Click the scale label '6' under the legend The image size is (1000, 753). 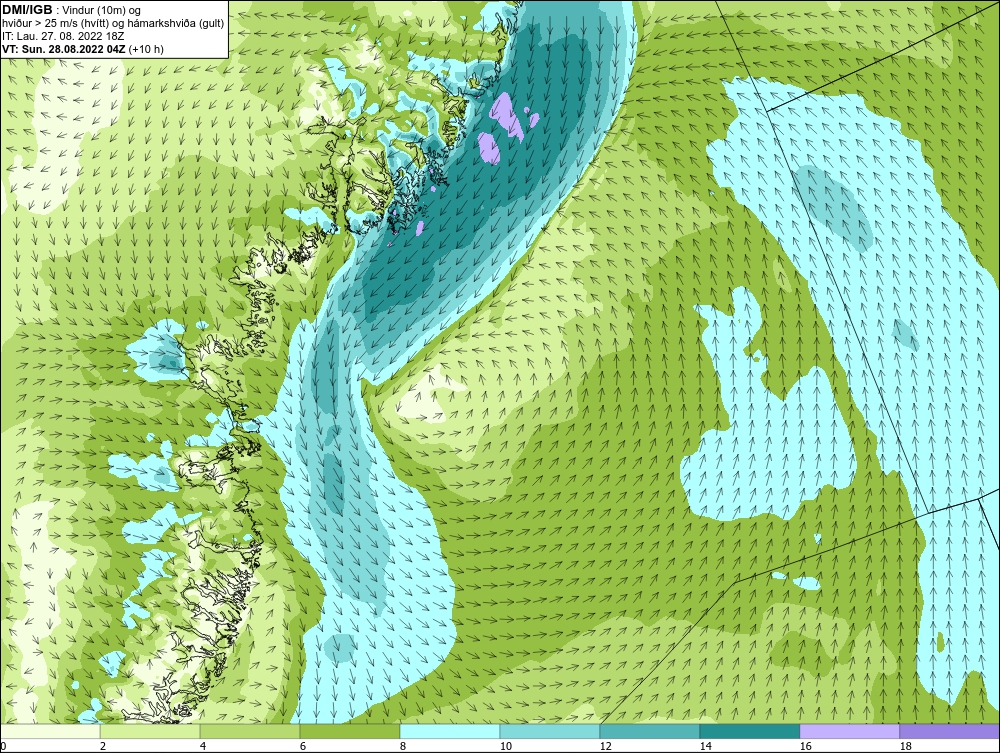point(303,747)
